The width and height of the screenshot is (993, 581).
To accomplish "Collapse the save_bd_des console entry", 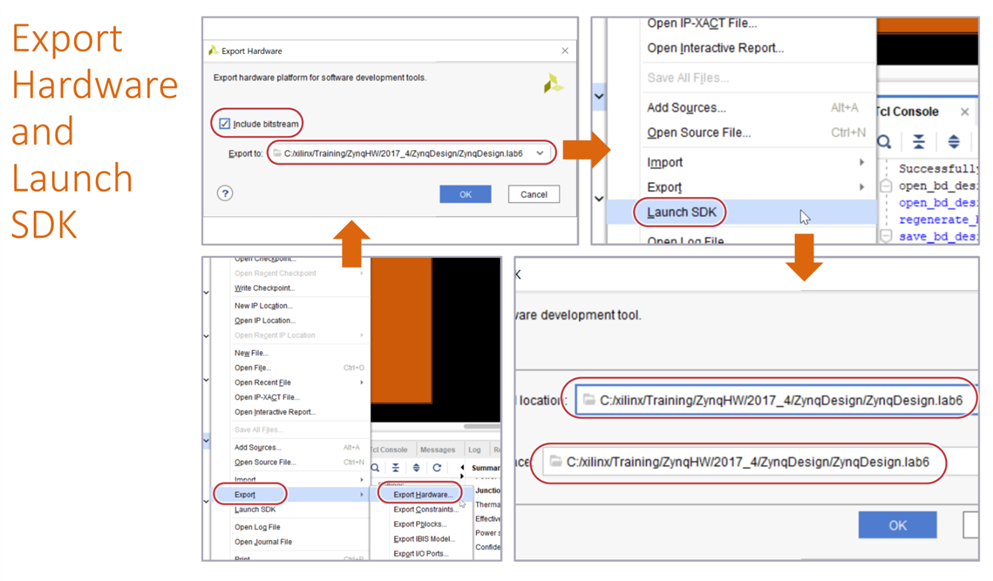I will tap(886, 236).
